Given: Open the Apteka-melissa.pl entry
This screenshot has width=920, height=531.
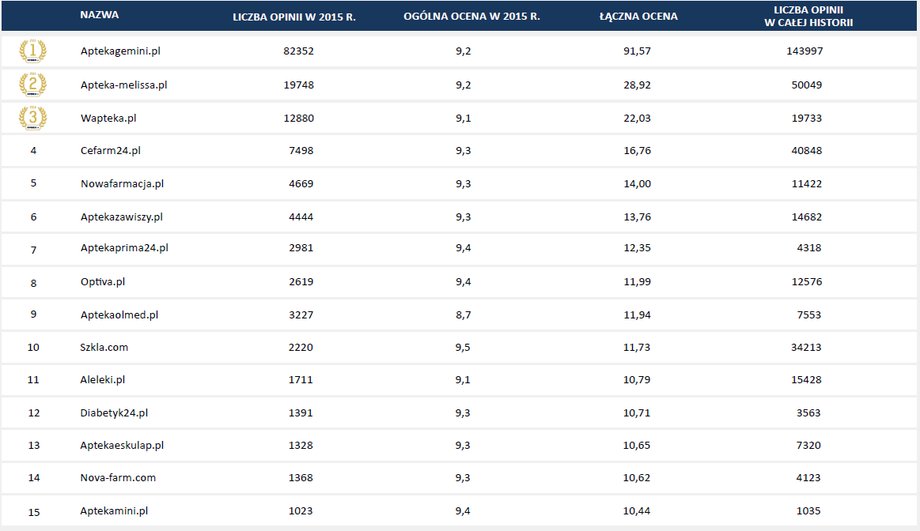Looking at the screenshot, I should pos(124,85).
